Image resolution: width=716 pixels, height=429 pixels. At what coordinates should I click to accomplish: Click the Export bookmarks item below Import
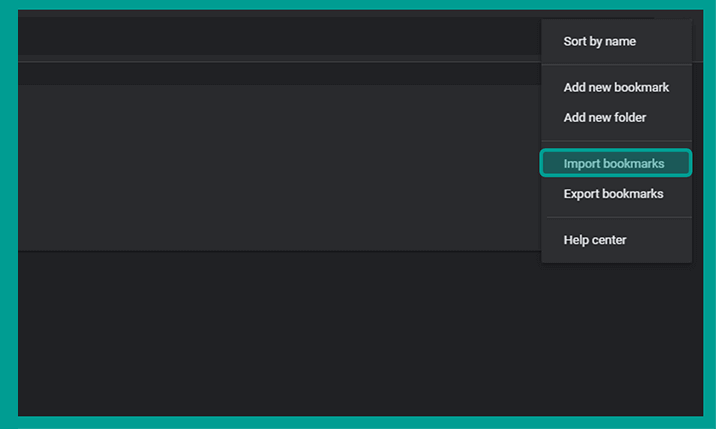click(616, 194)
